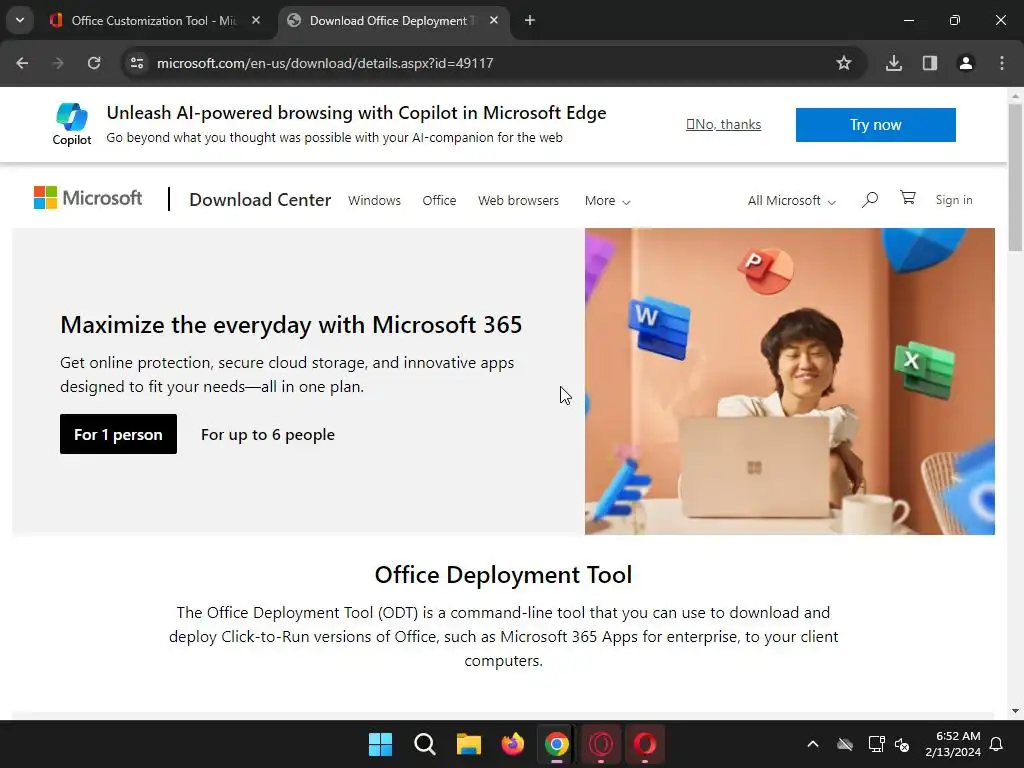Open the clock showing 6:52 AM
Viewport: 1024px width, 768px height.
[953, 744]
